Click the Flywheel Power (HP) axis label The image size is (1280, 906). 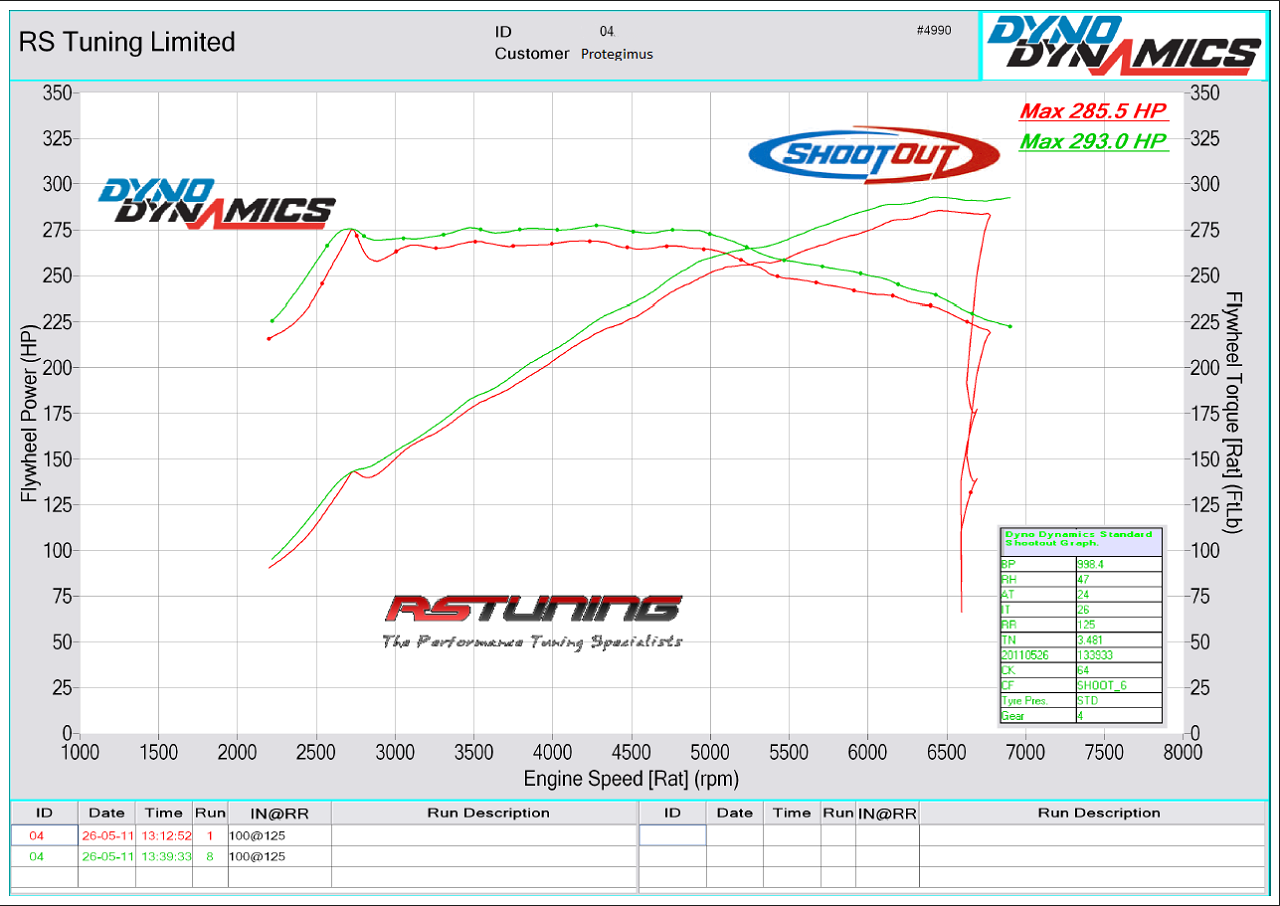(x=28, y=413)
